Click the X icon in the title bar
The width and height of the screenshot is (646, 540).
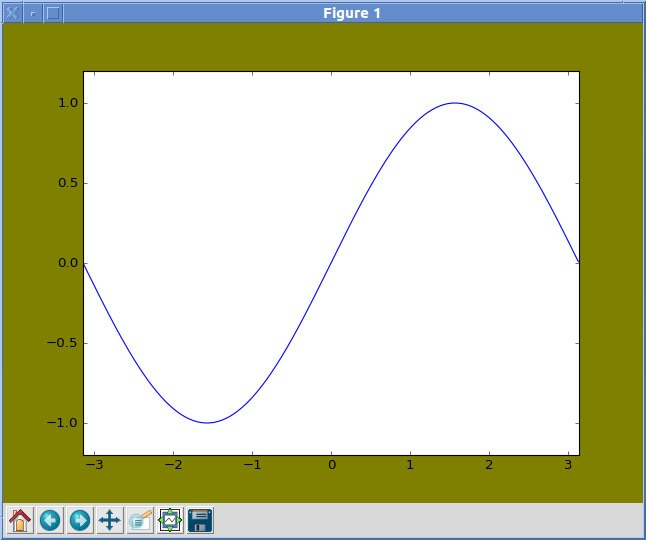(x=12, y=13)
